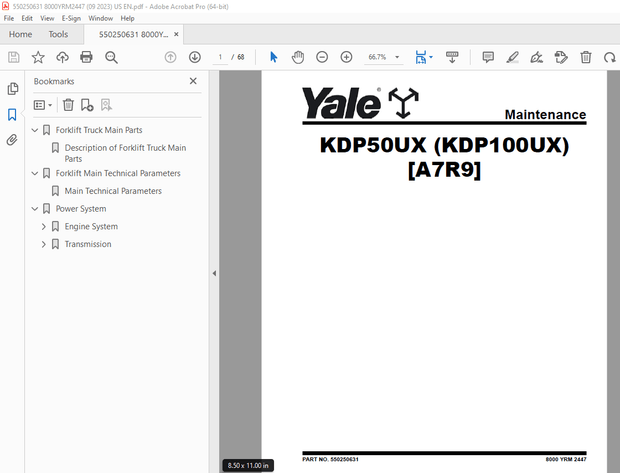The image size is (620, 473).
Task: Open Forklift Truck Main Parts bookmark
Action: click(x=99, y=130)
